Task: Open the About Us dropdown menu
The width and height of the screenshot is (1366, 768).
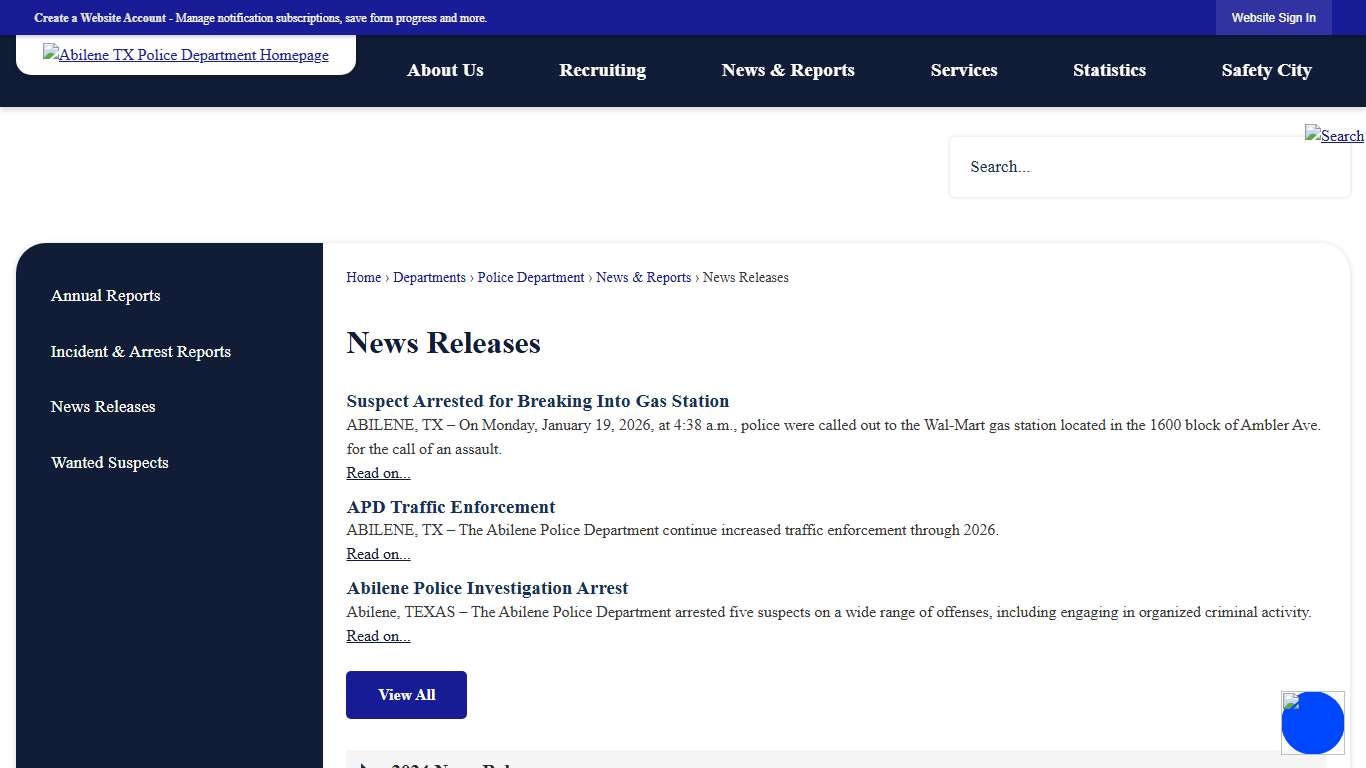Action: tap(445, 70)
